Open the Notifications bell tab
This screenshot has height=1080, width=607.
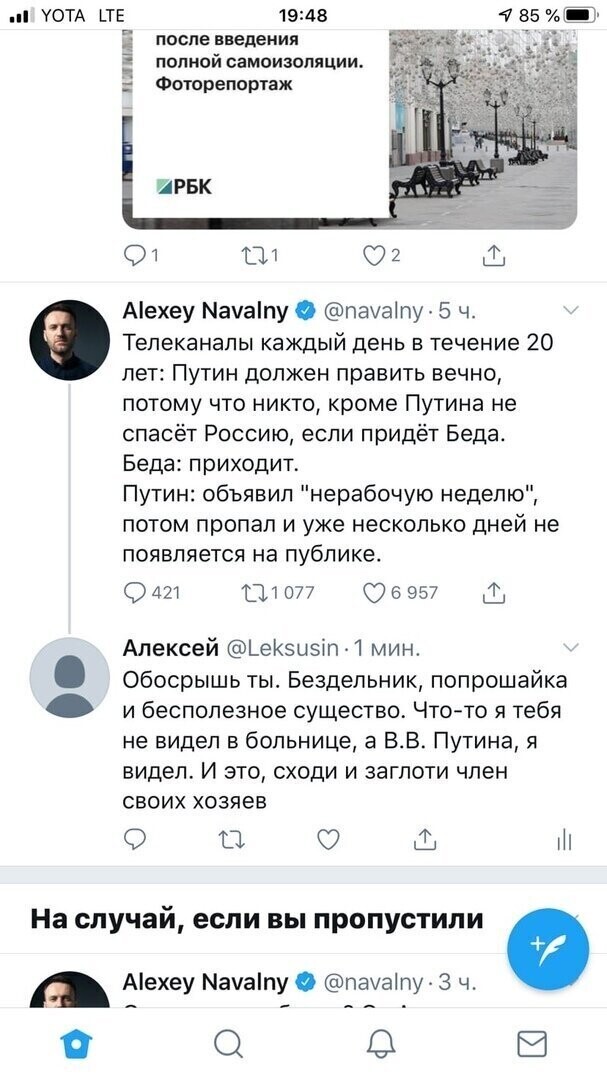coord(380,1043)
